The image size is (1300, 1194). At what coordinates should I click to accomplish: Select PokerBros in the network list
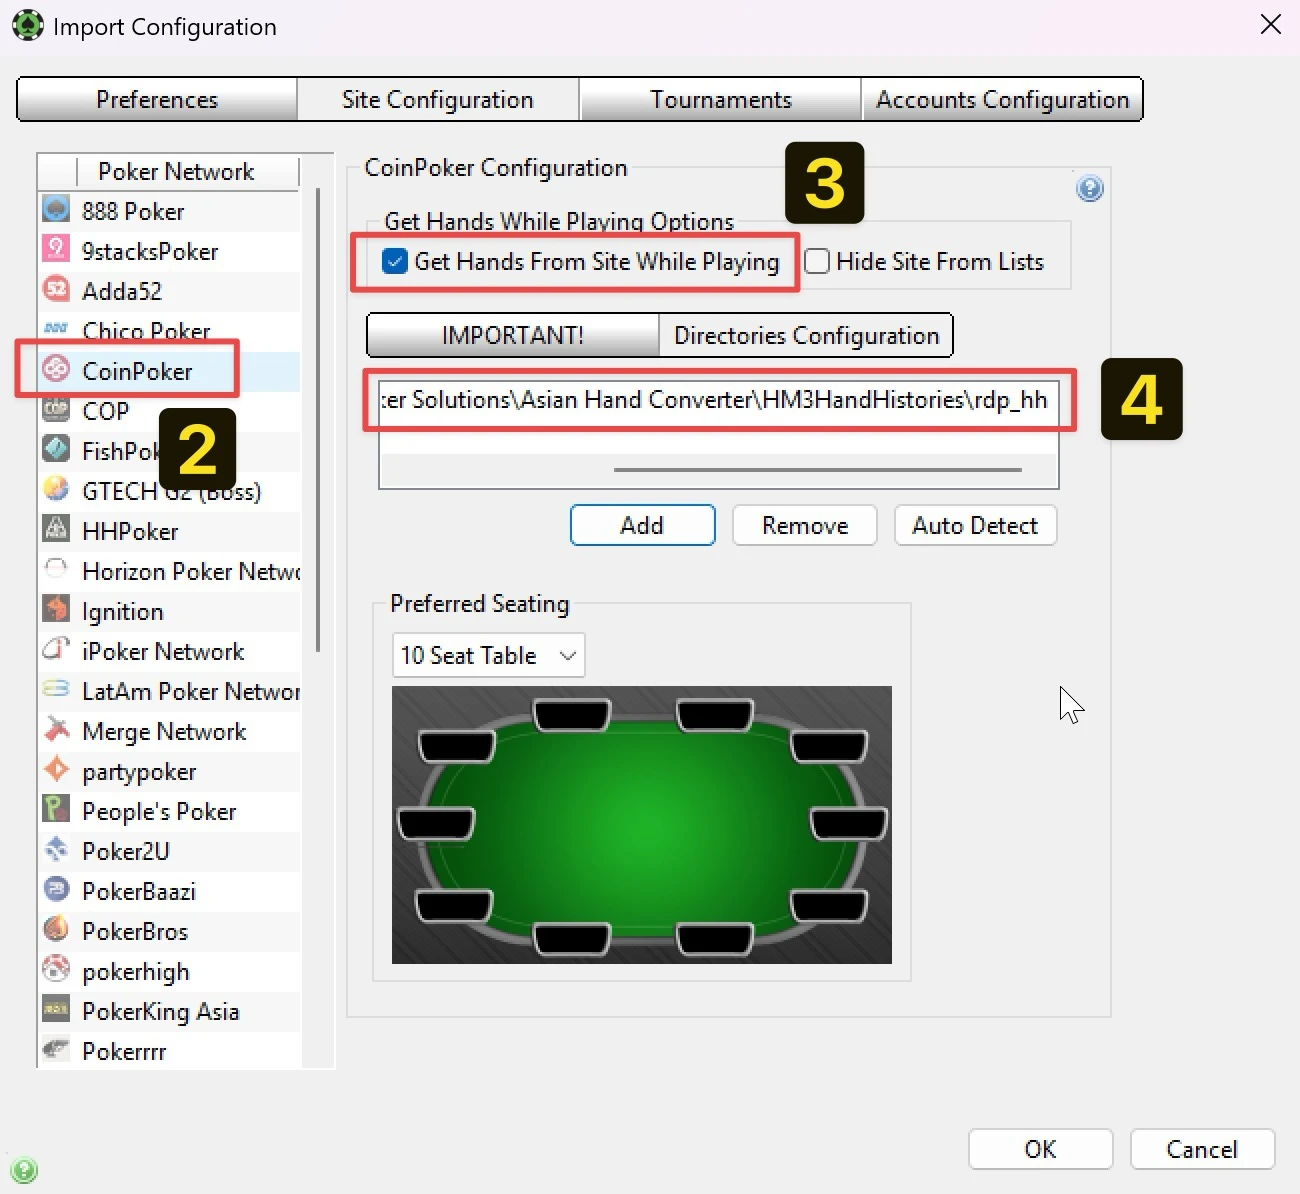point(170,931)
